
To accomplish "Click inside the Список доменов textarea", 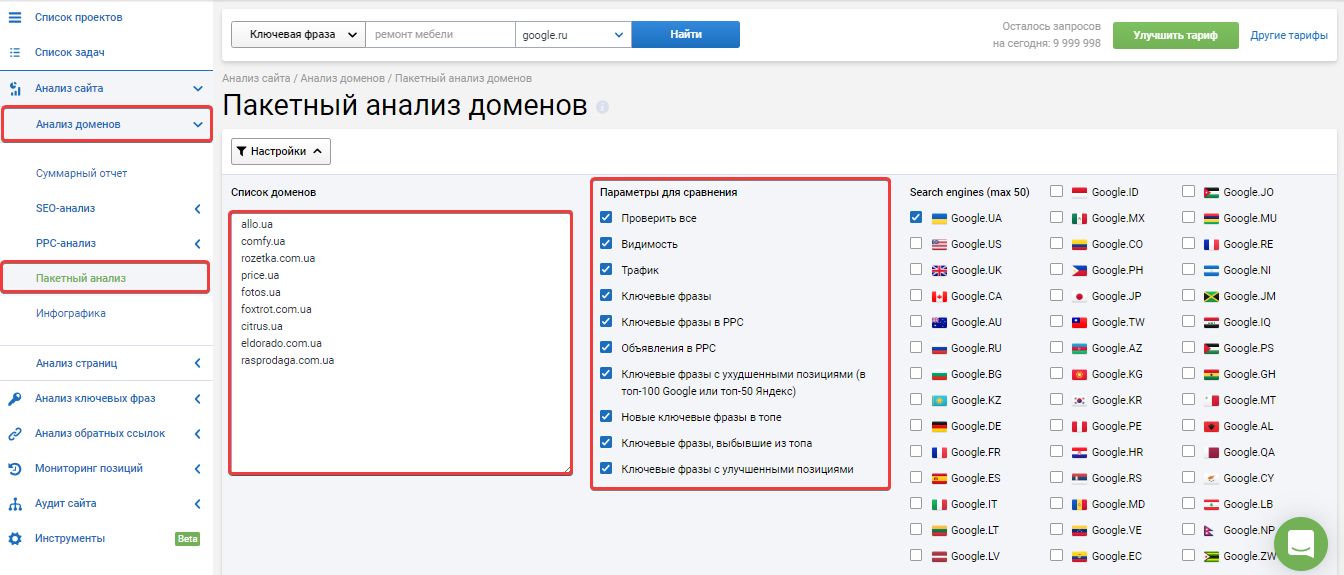I will point(401,342).
